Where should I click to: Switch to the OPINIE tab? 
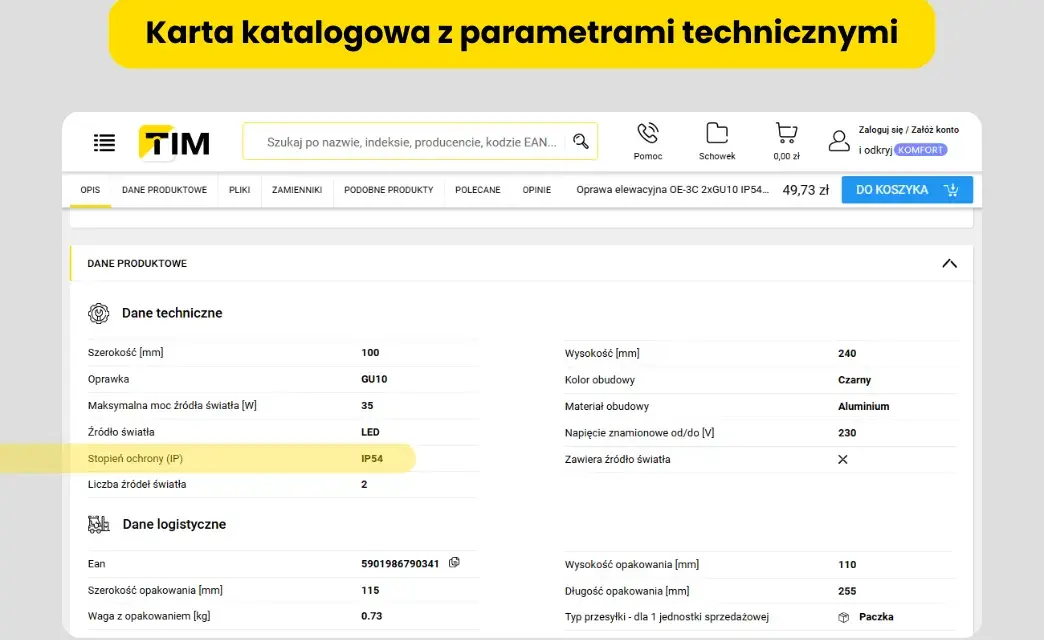(537, 190)
